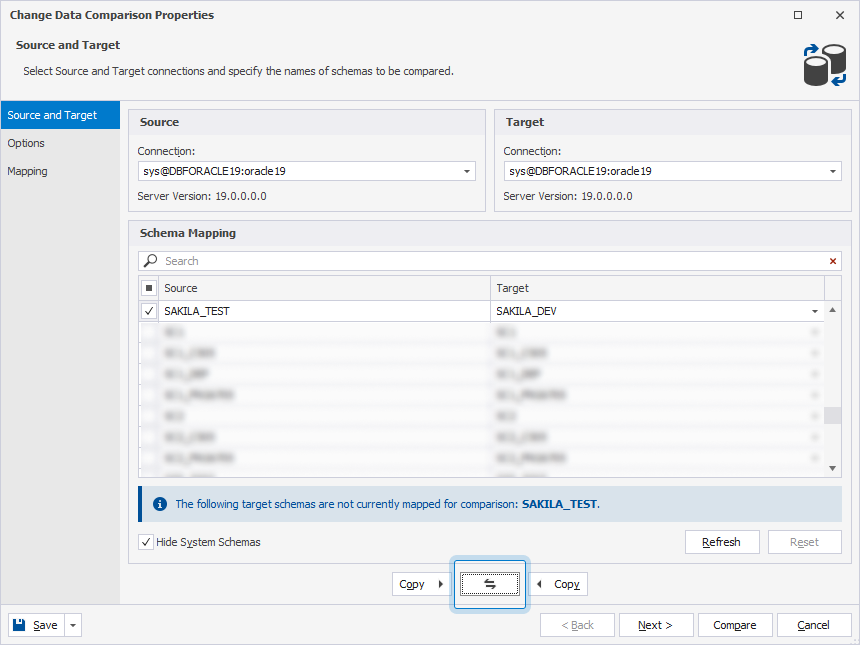Click the Save button
This screenshot has width=860, height=645.
(x=36, y=625)
